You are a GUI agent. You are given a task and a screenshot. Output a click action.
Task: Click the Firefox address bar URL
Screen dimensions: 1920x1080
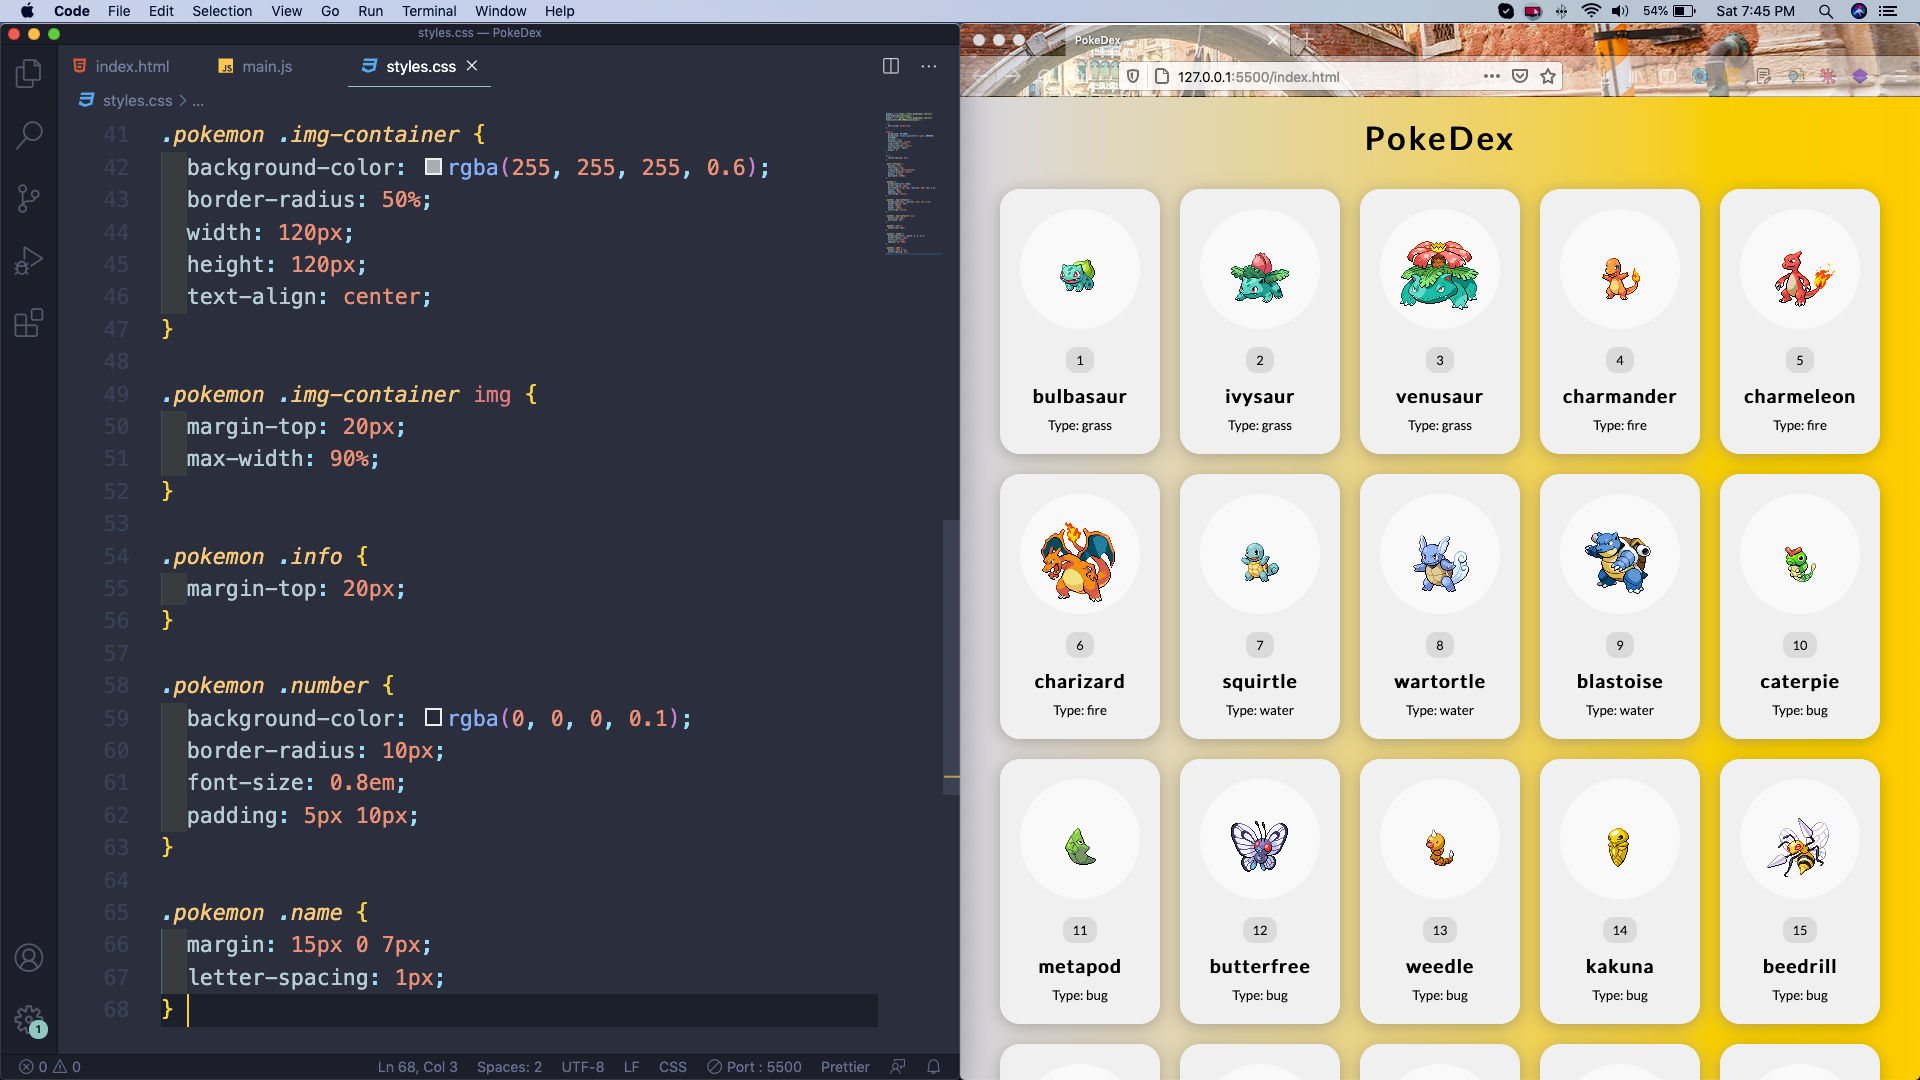click(1258, 76)
